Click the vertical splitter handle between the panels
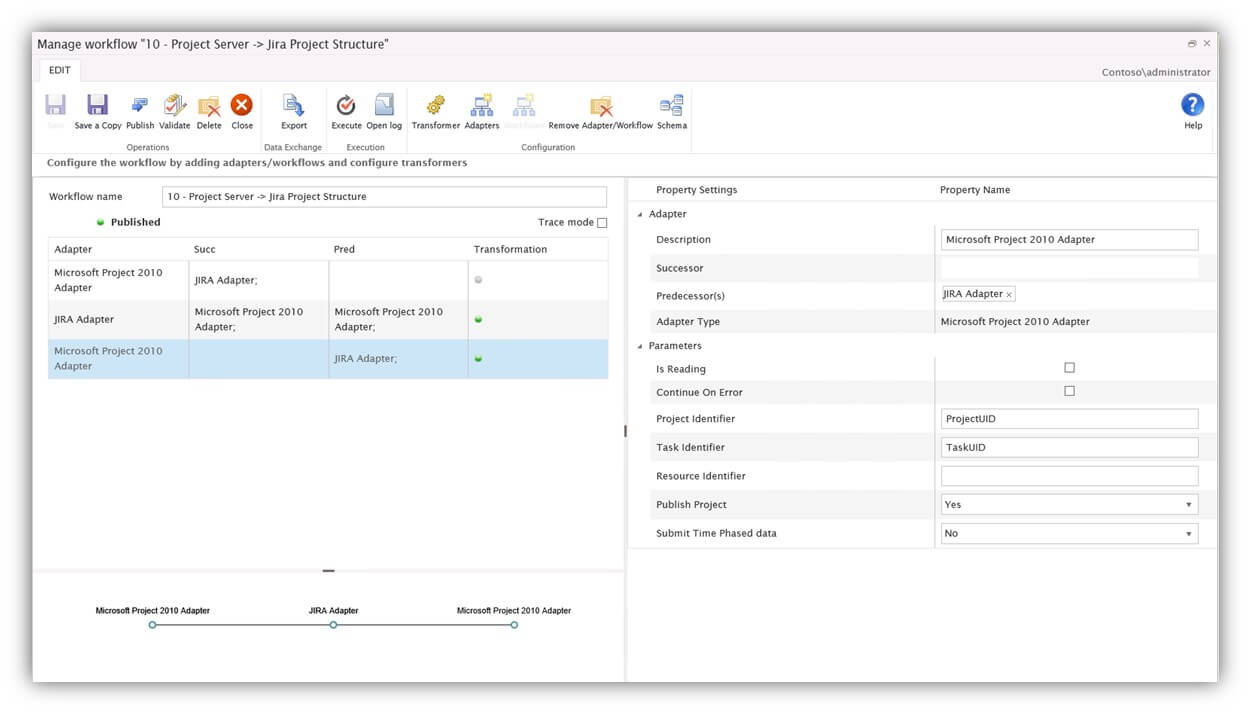 625,431
